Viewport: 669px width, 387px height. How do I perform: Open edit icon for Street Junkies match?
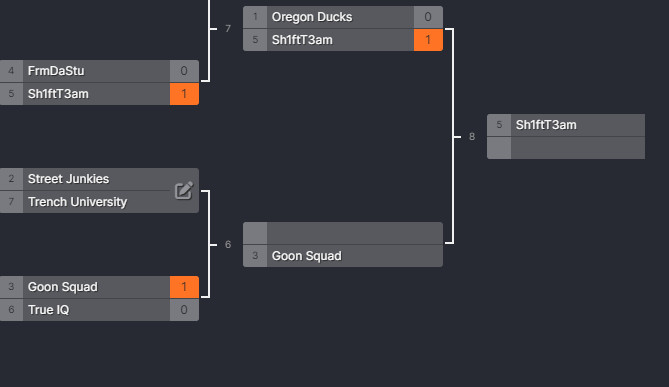(x=184, y=190)
